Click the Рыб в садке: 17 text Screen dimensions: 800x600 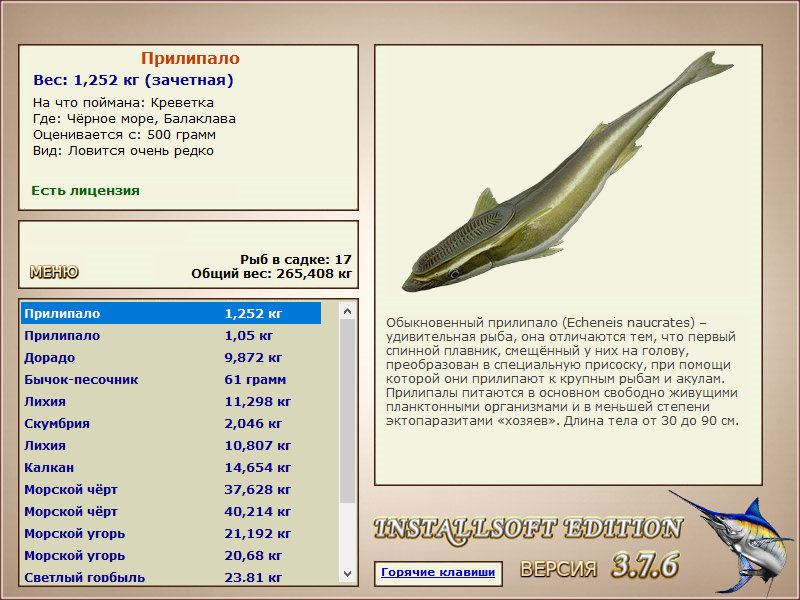(296, 259)
